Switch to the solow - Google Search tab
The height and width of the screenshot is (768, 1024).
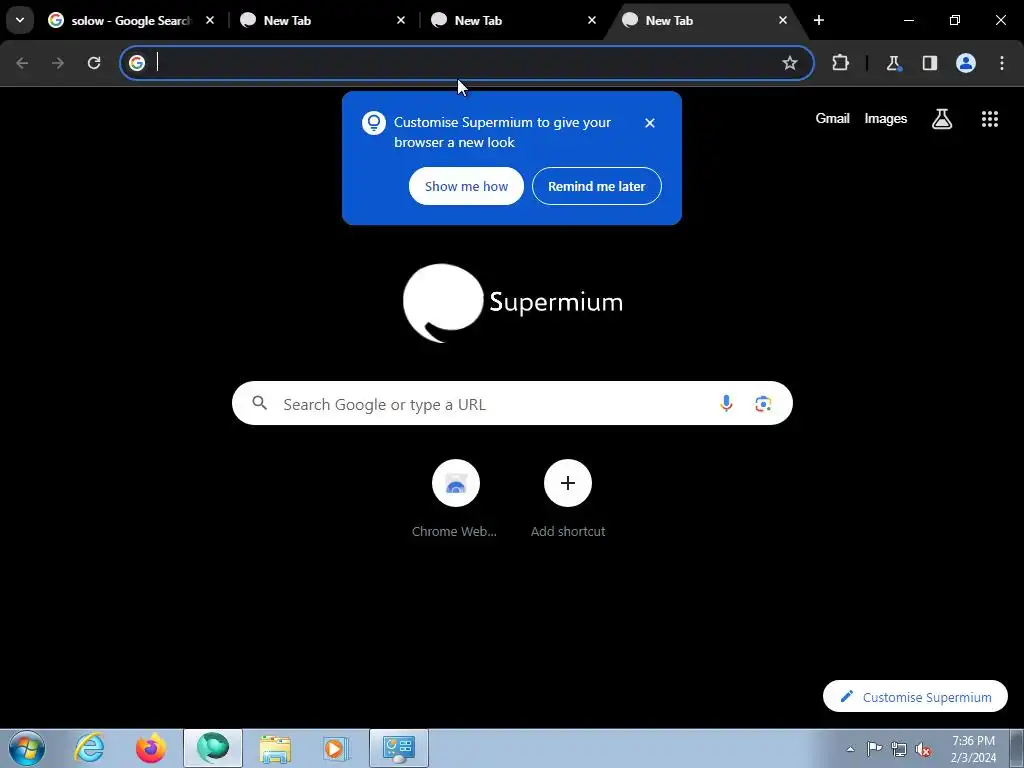(131, 21)
